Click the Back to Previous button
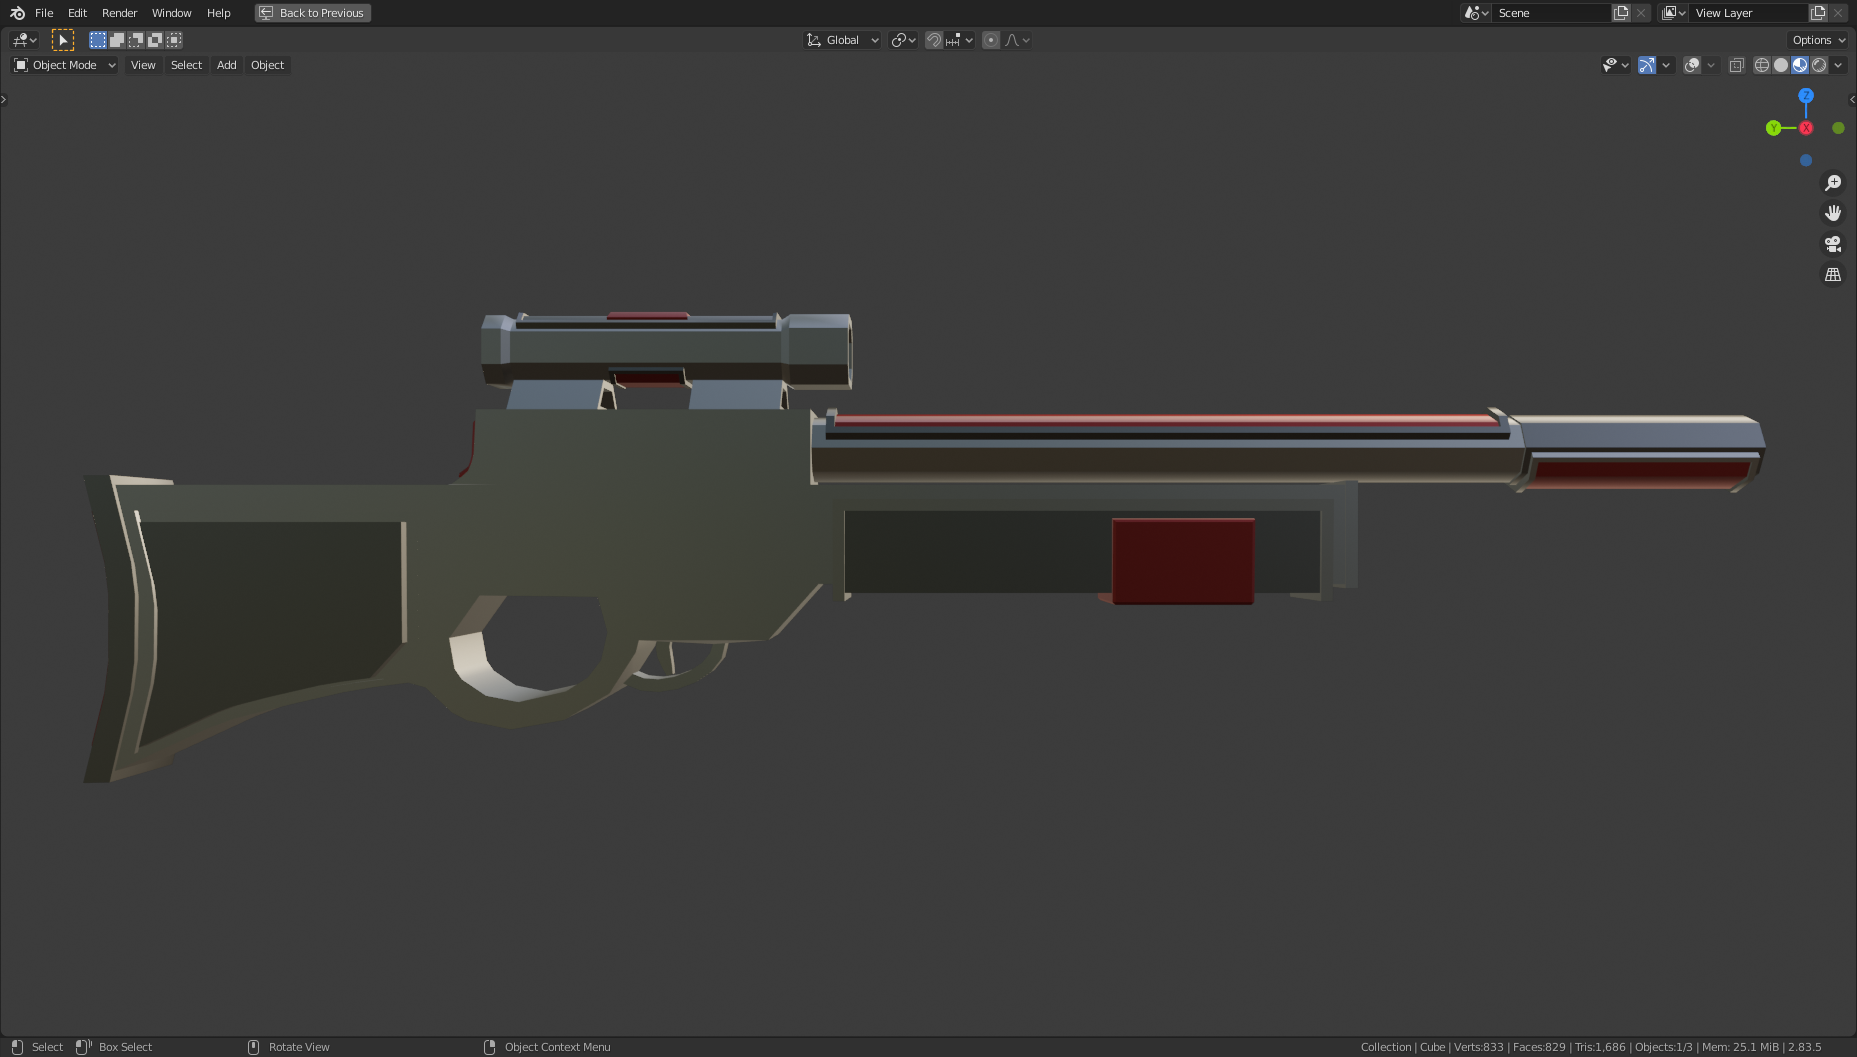 [x=312, y=13]
